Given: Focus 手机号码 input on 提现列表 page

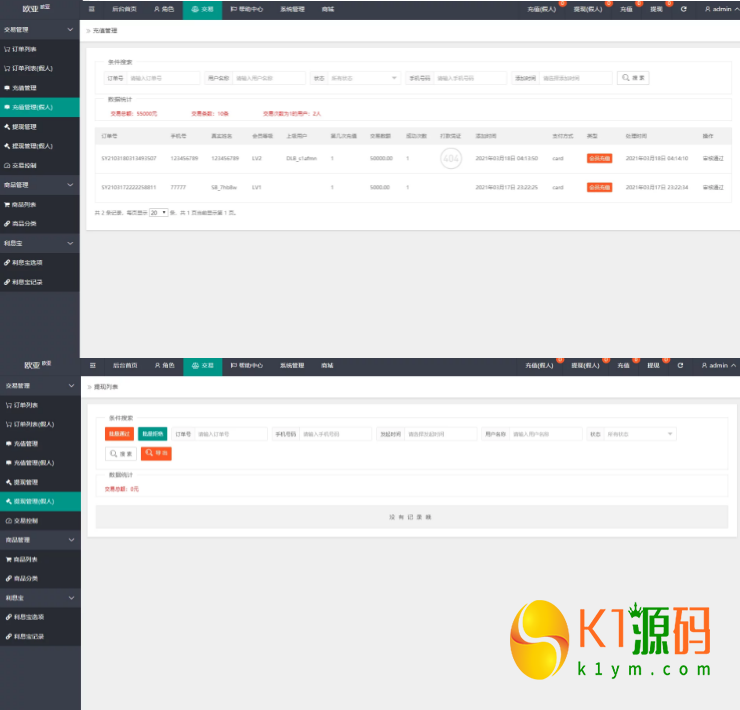Looking at the screenshot, I should (x=335, y=434).
